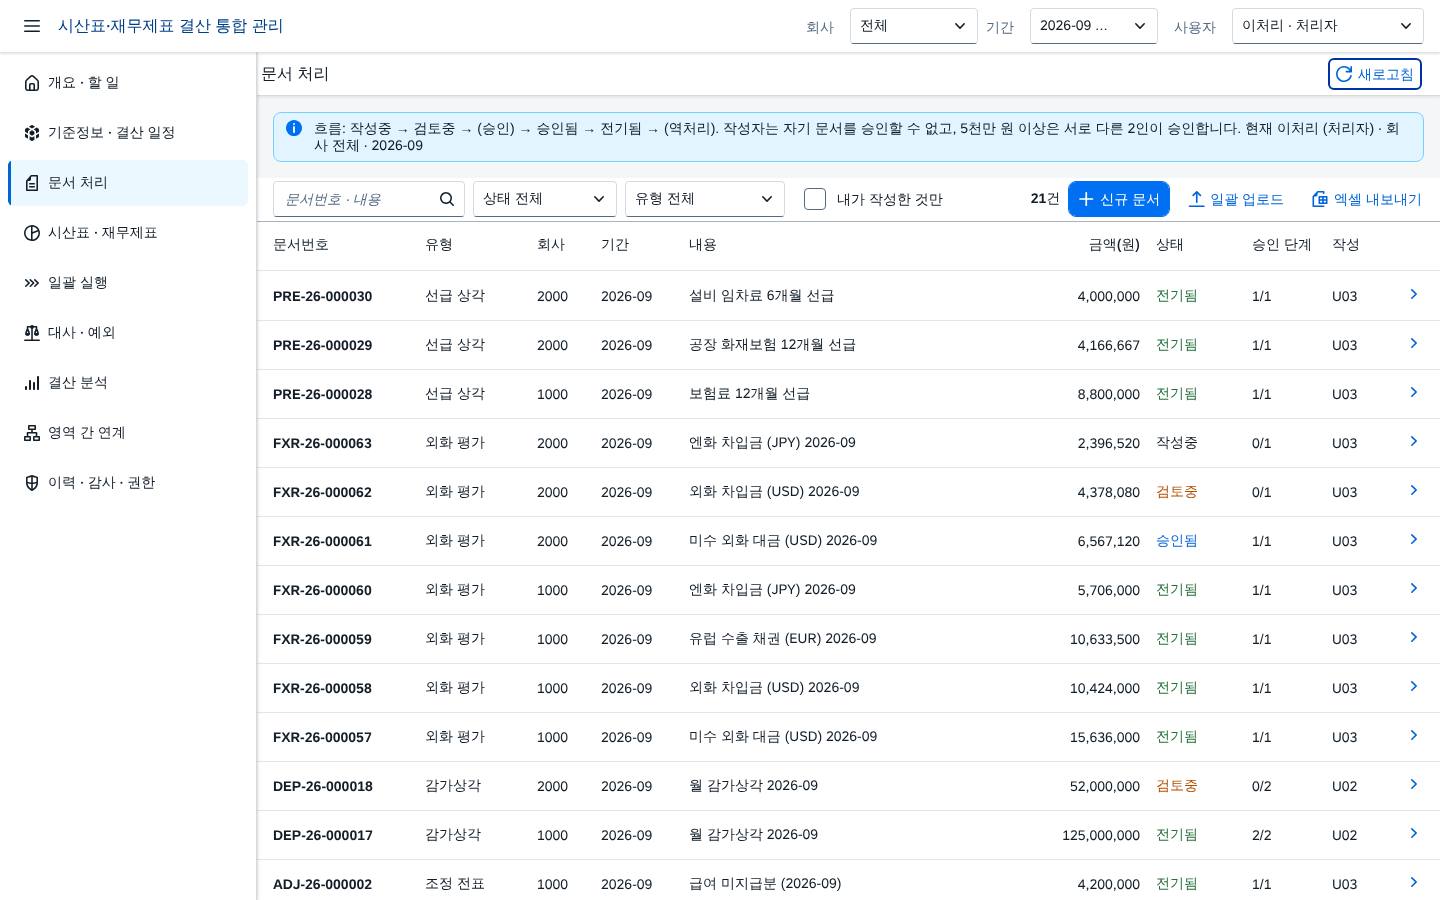This screenshot has width=1440, height=900.
Task: Open 기준정보 · 결산 일정 menu item
Action: coord(128,133)
